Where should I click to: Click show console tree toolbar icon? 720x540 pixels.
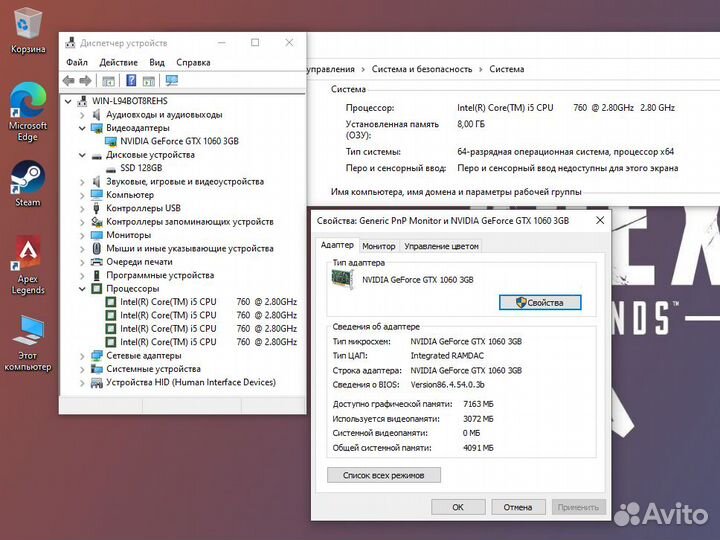[108, 81]
